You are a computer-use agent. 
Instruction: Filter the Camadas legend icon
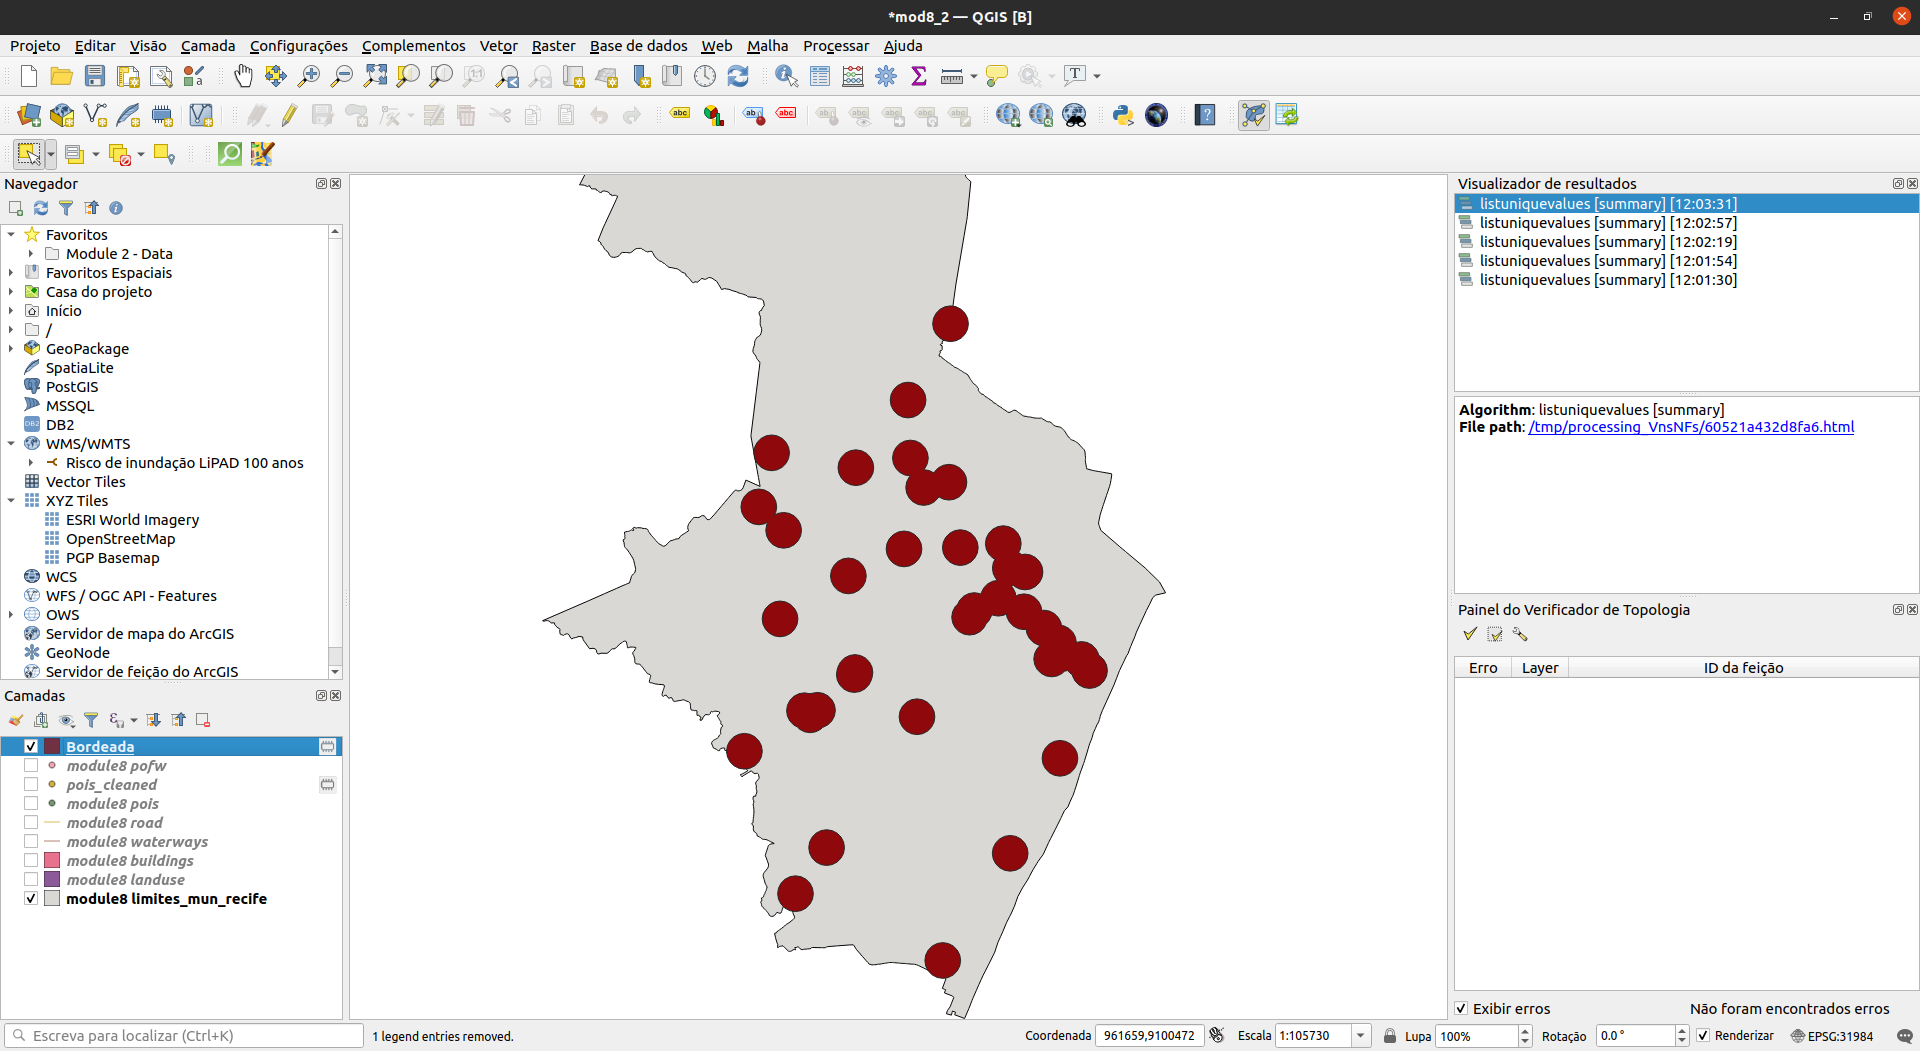tap(91, 720)
